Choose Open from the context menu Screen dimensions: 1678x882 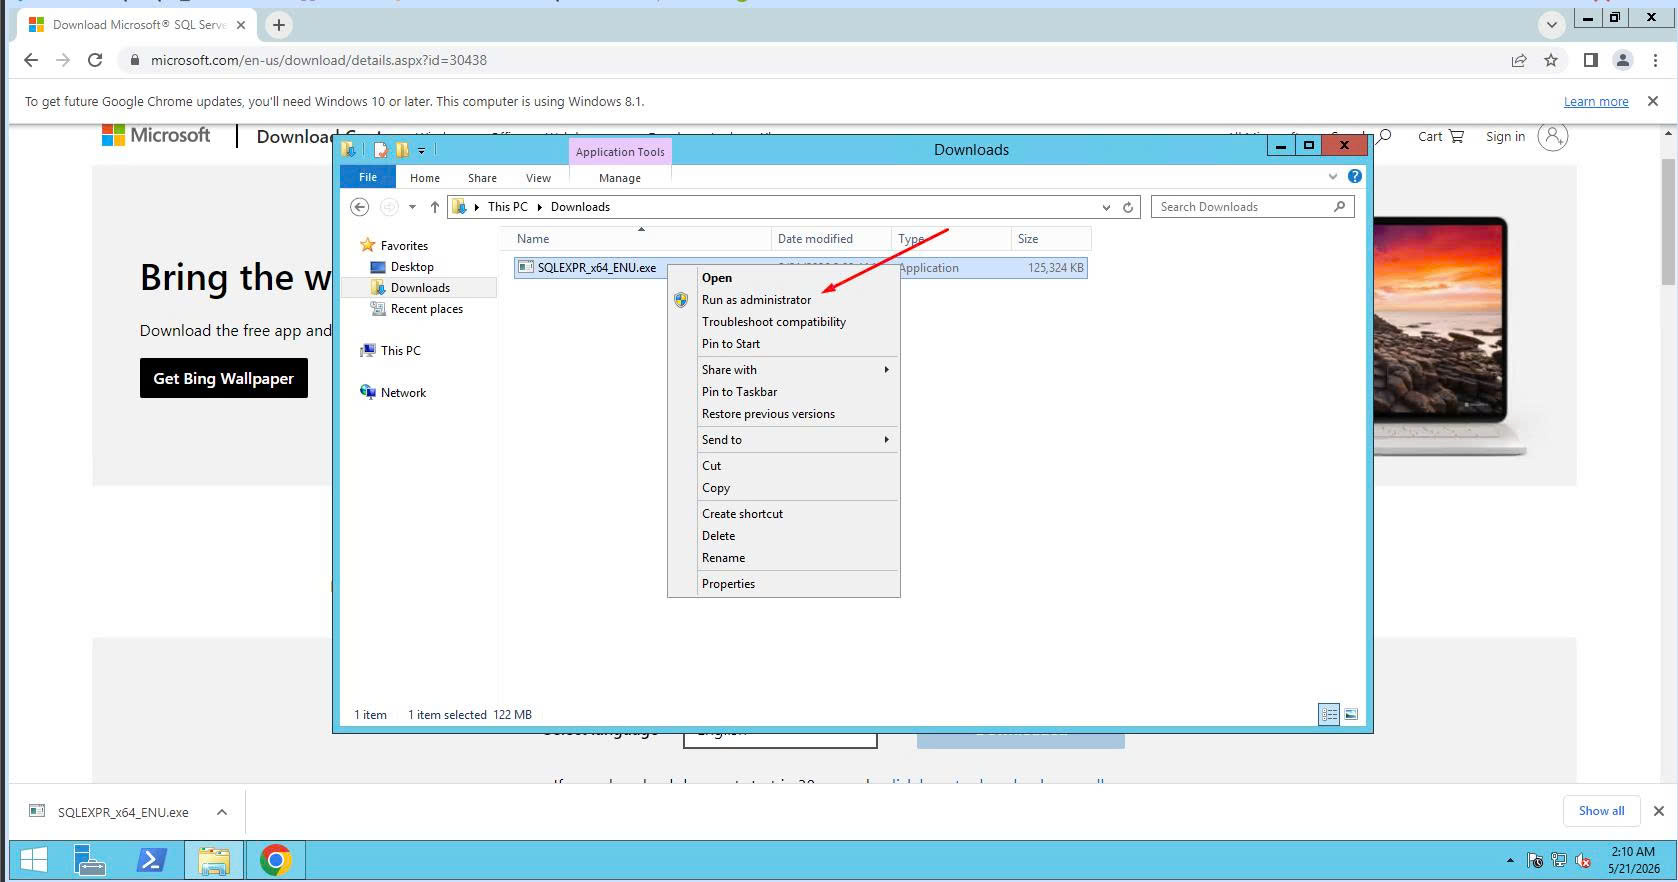(x=717, y=278)
